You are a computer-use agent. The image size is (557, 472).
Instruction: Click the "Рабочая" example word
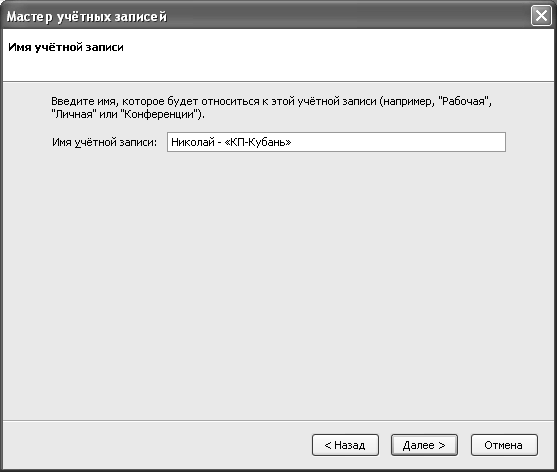463,101
